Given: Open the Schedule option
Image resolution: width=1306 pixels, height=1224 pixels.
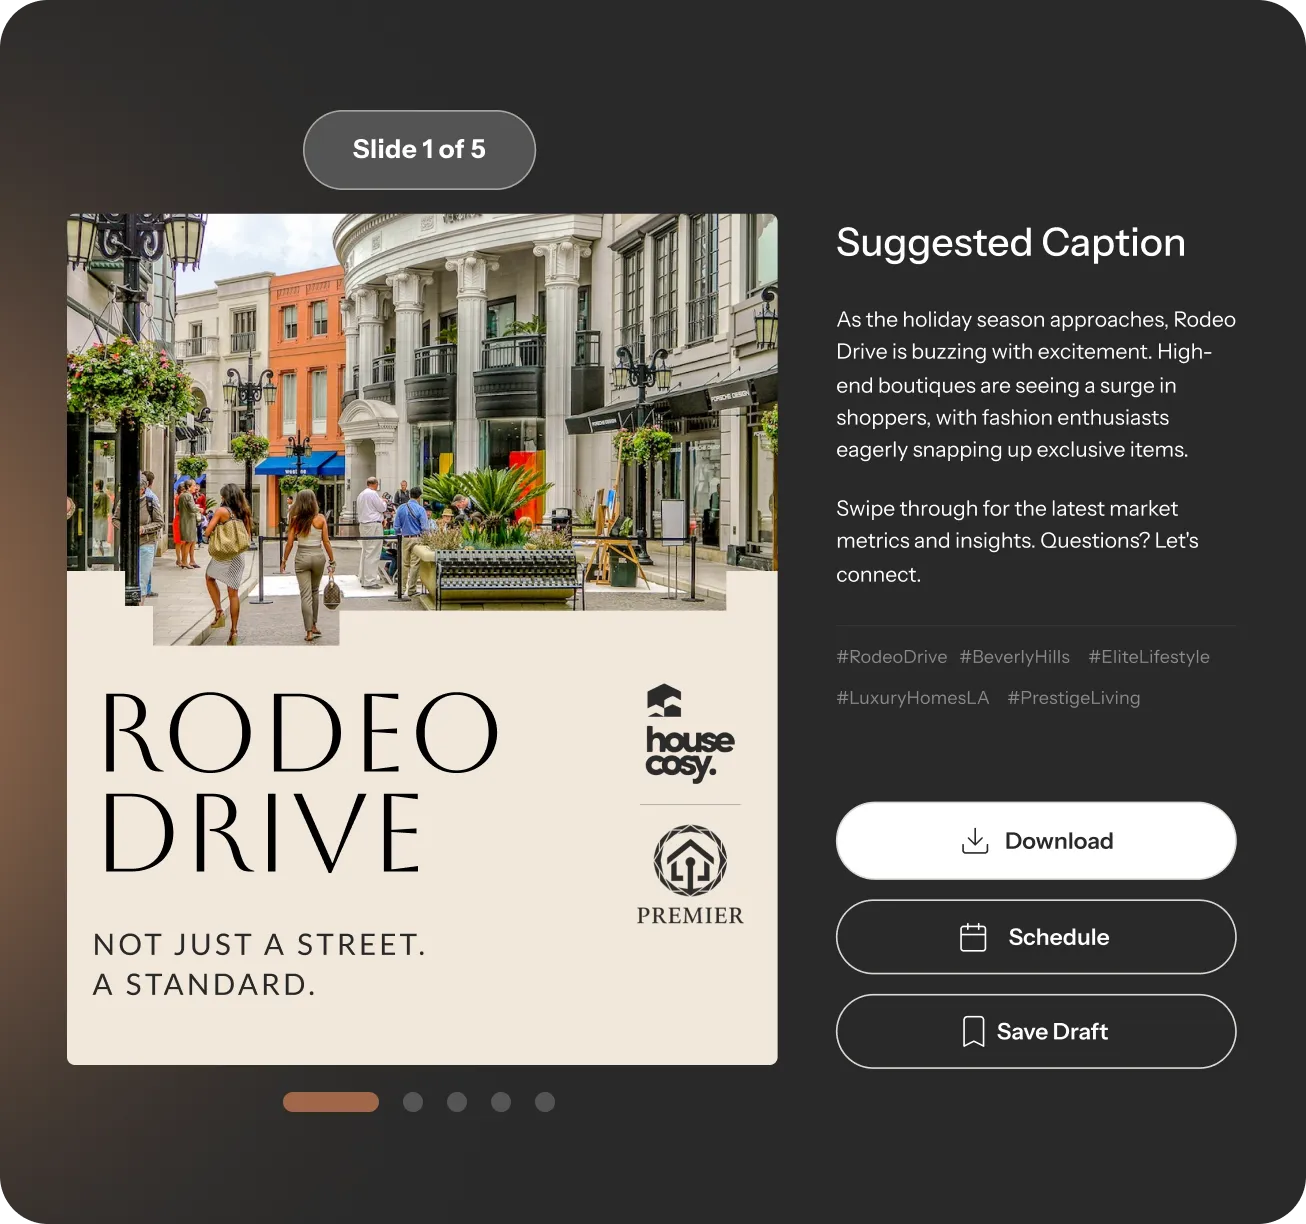Looking at the screenshot, I should pos(1036,937).
